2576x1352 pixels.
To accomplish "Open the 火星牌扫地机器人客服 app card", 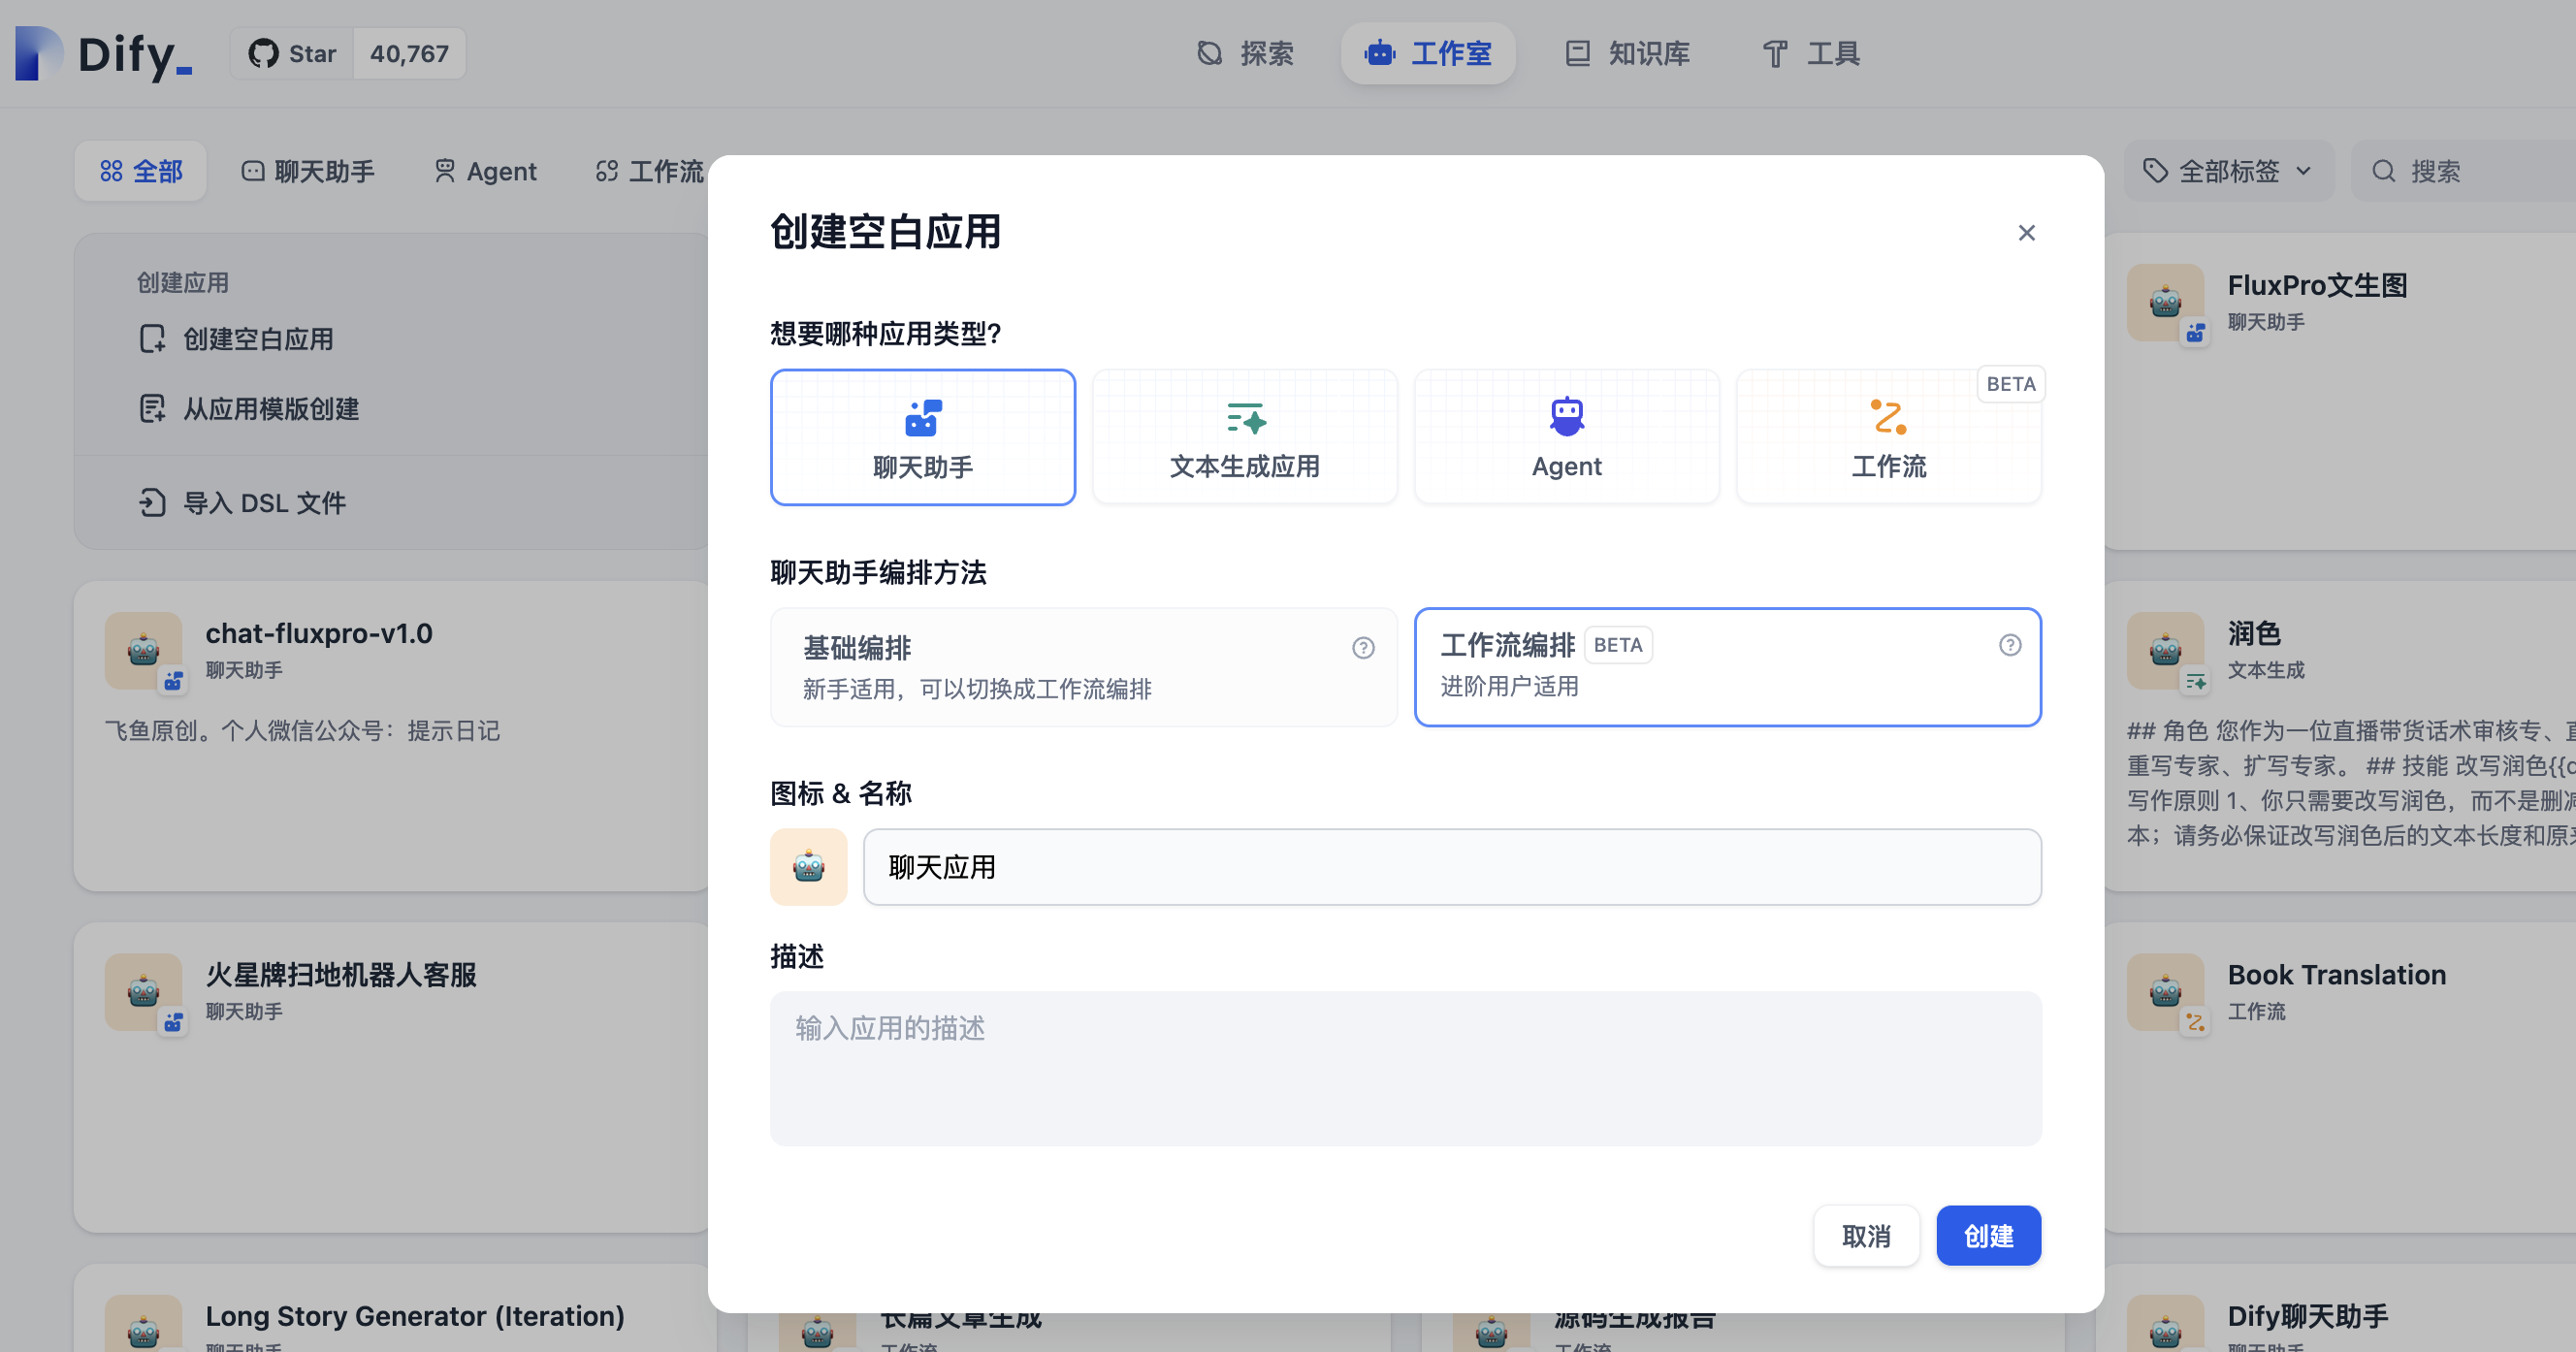I will 392,1078.
